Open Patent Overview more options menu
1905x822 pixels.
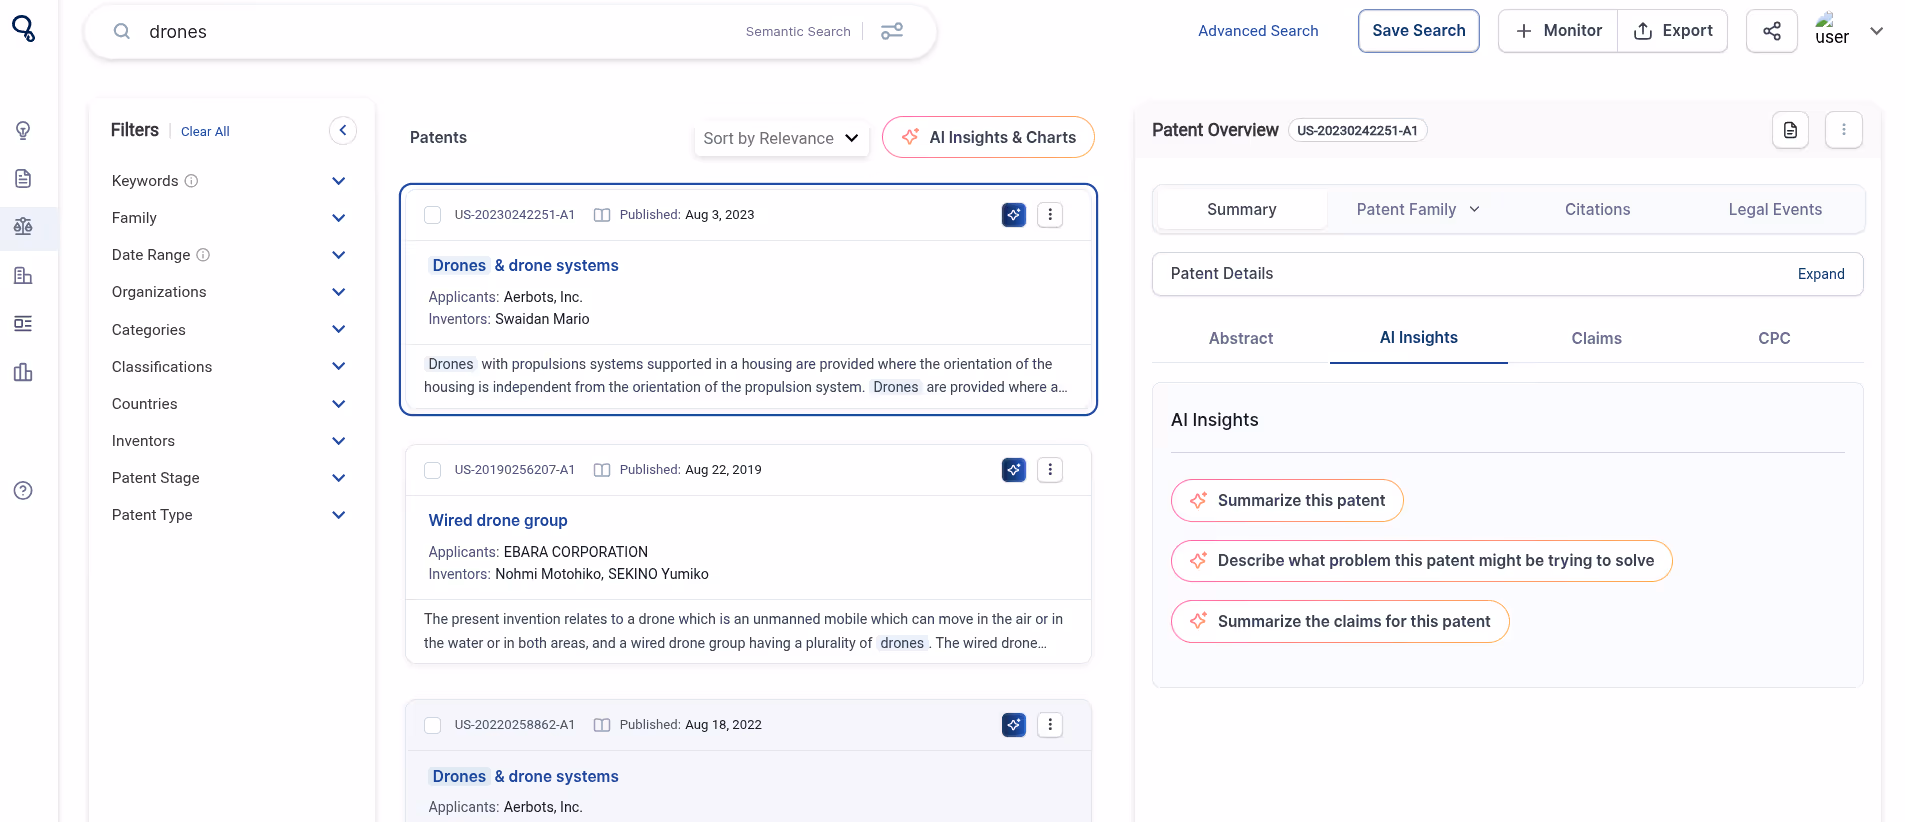pos(1844,130)
